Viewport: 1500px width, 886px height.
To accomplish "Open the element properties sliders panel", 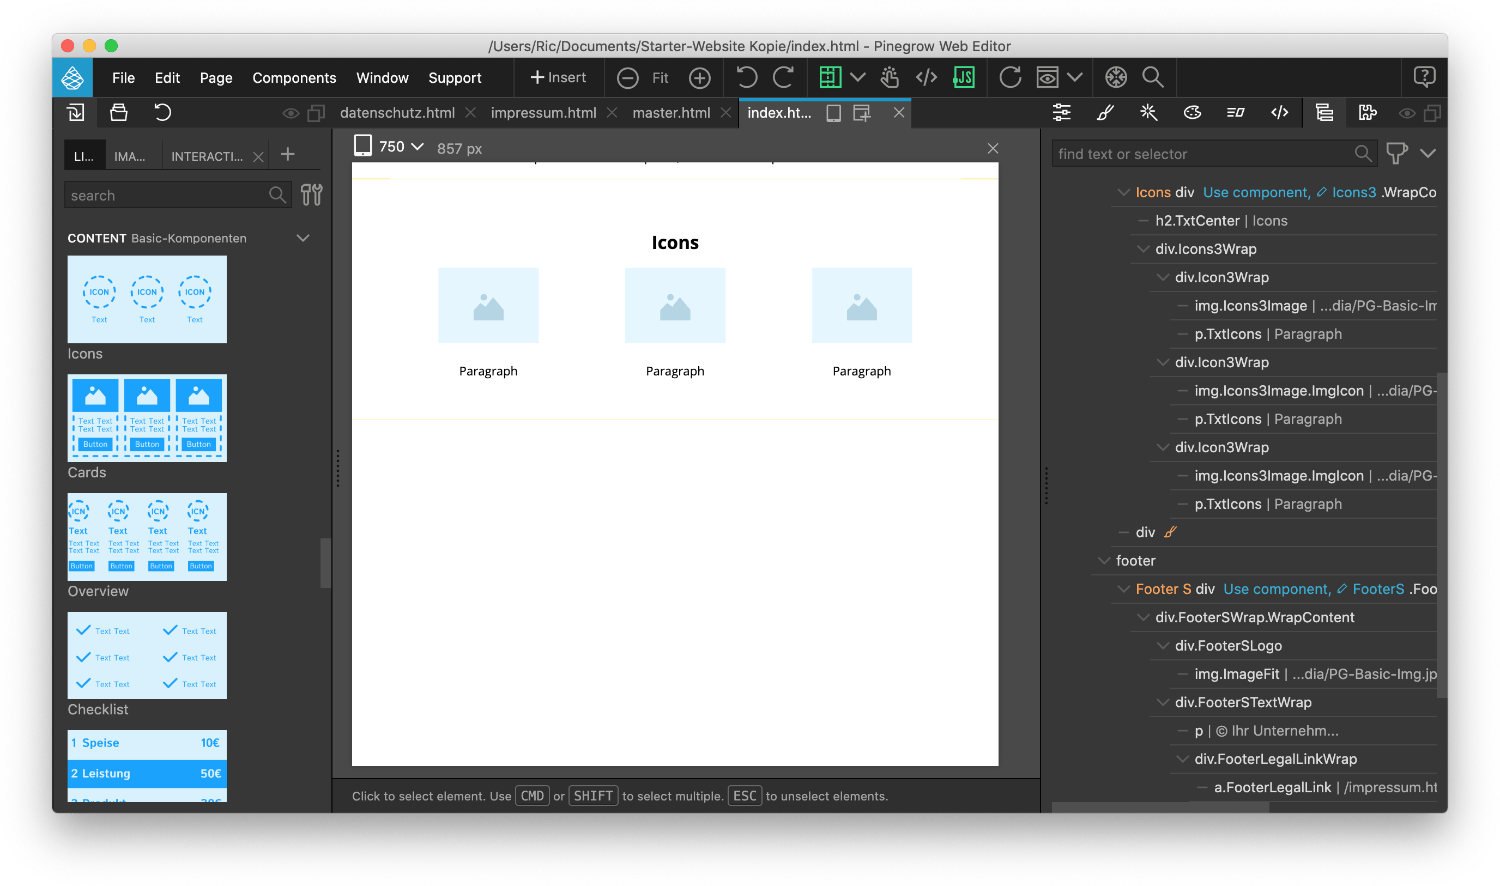I will point(1062,113).
